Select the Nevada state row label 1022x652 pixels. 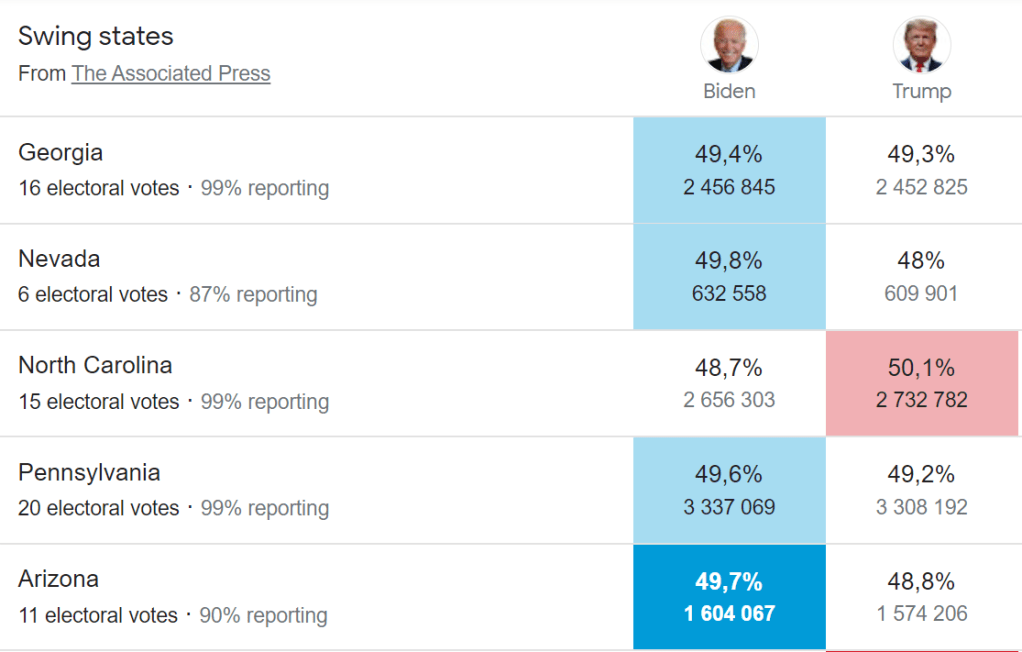tap(60, 259)
